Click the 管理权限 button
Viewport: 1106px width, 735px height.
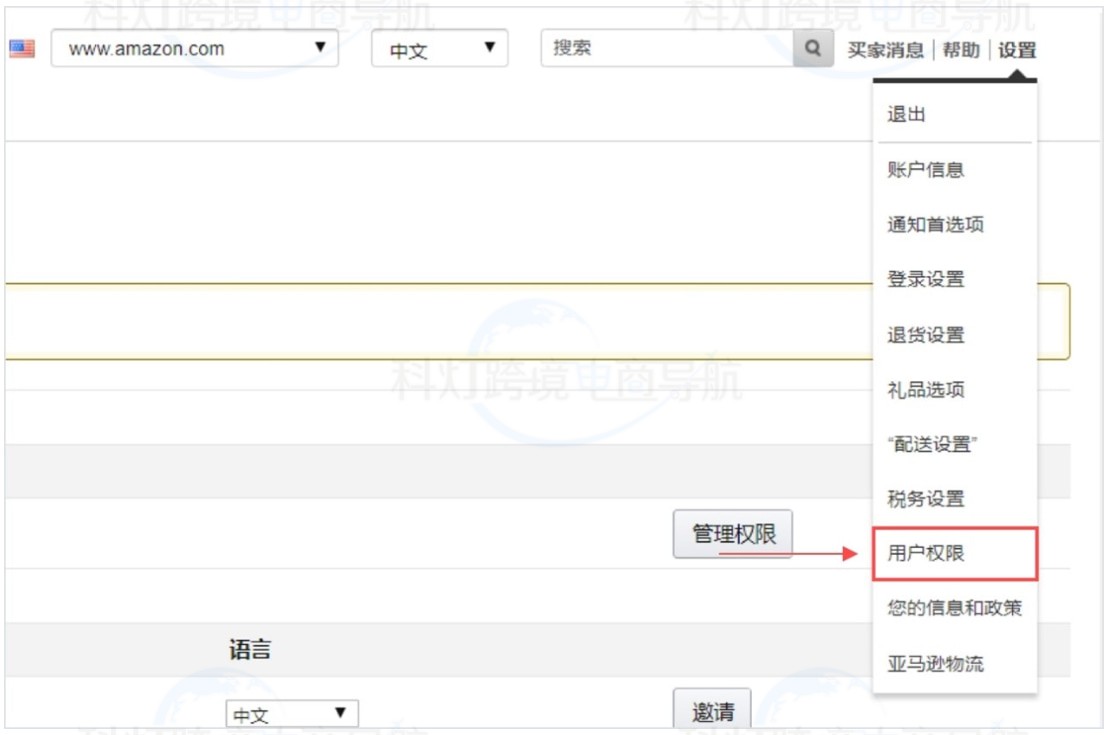733,534
